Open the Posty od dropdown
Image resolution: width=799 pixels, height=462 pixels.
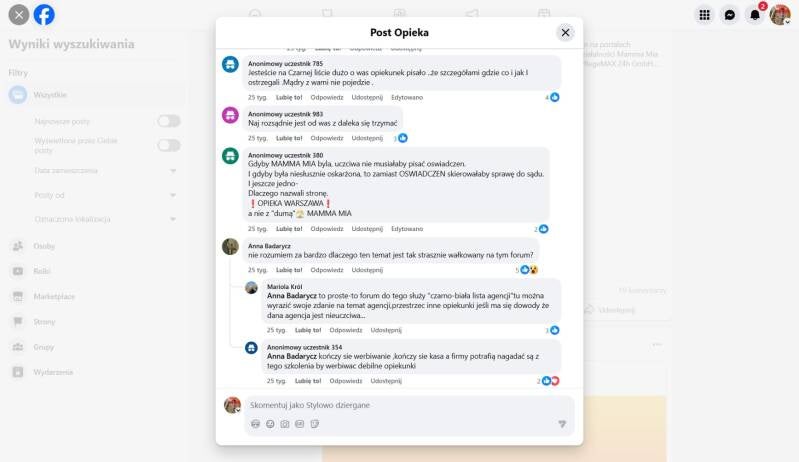pos(105,195)
